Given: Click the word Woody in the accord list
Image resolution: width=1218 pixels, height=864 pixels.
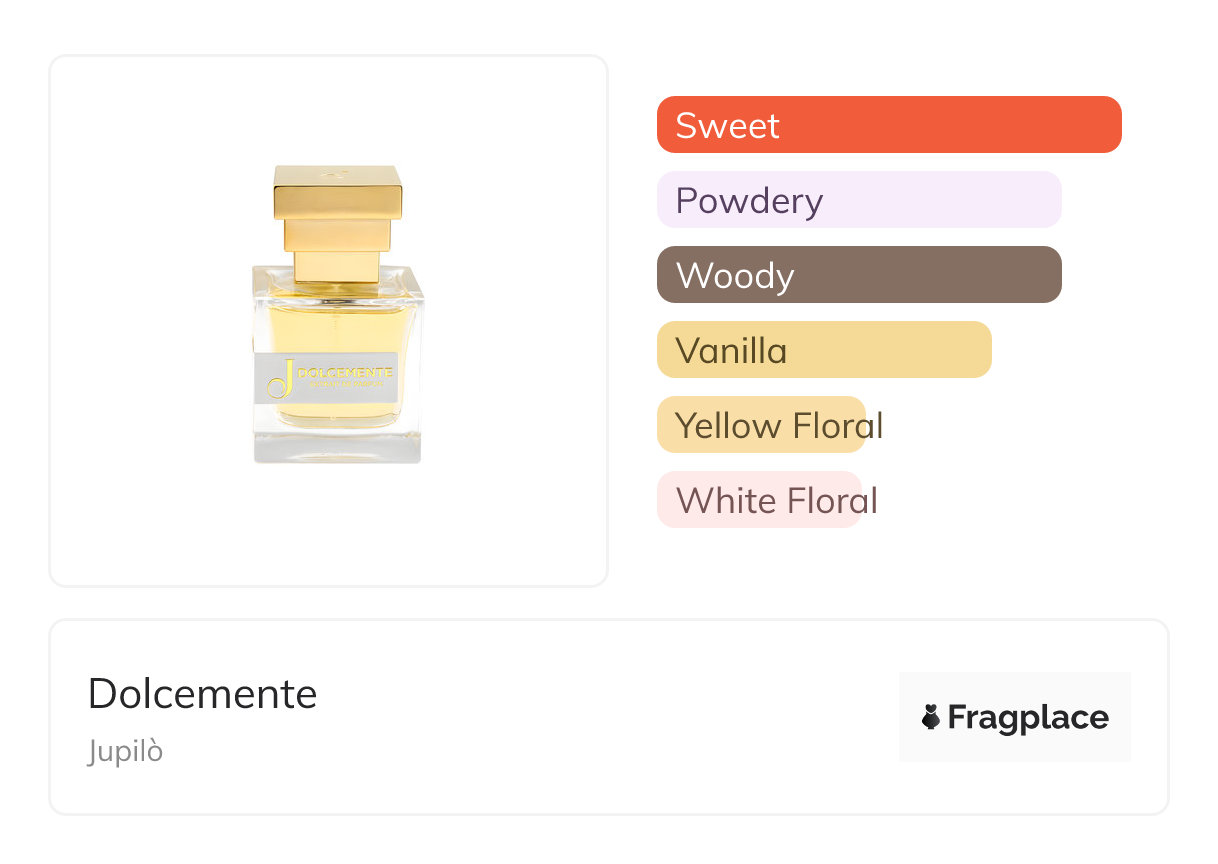Looking at the screenshot, I should point(735,275).
